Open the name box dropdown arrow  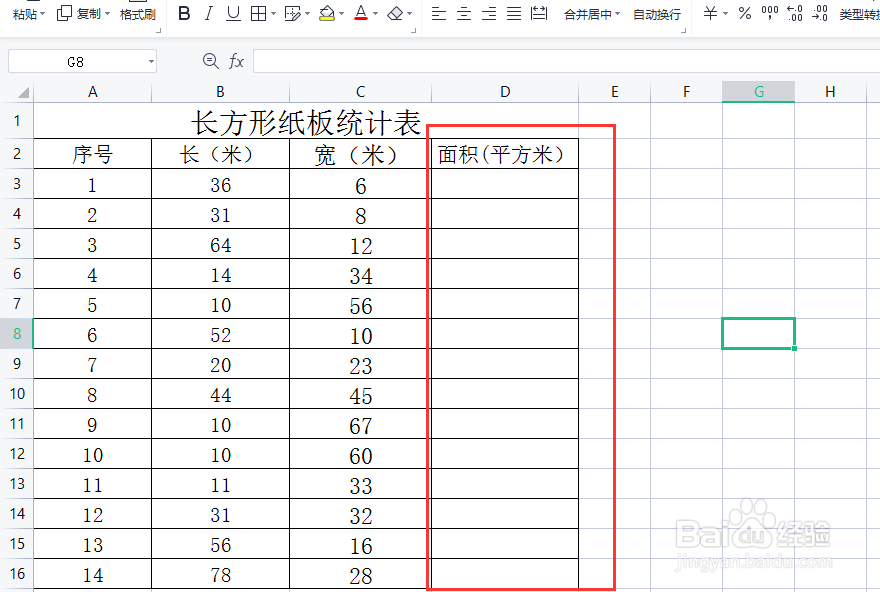click(x=151, y=61)
